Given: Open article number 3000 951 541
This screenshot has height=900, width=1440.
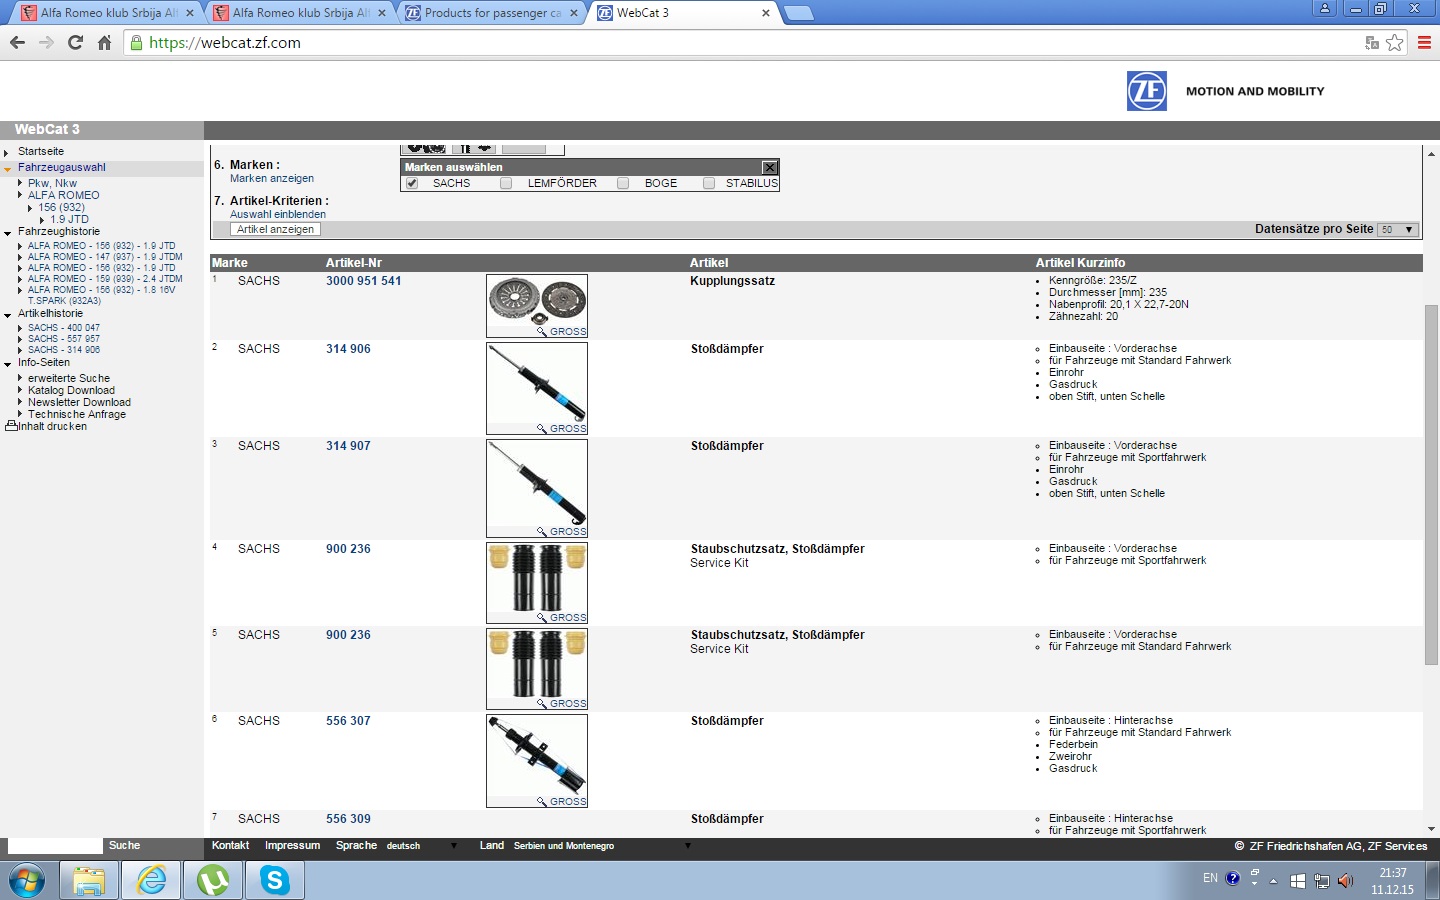Looking at the screenshot, I should [x=363, y=281].
